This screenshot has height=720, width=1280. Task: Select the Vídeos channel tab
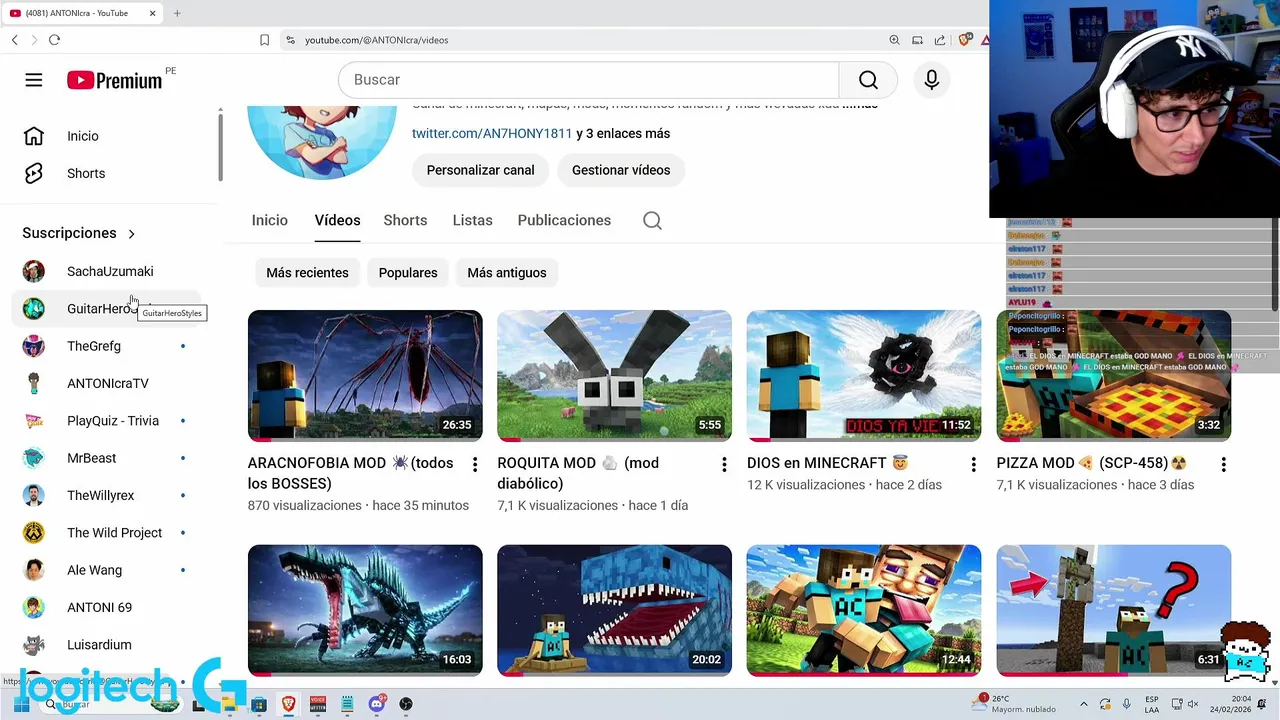pos(337,221)
